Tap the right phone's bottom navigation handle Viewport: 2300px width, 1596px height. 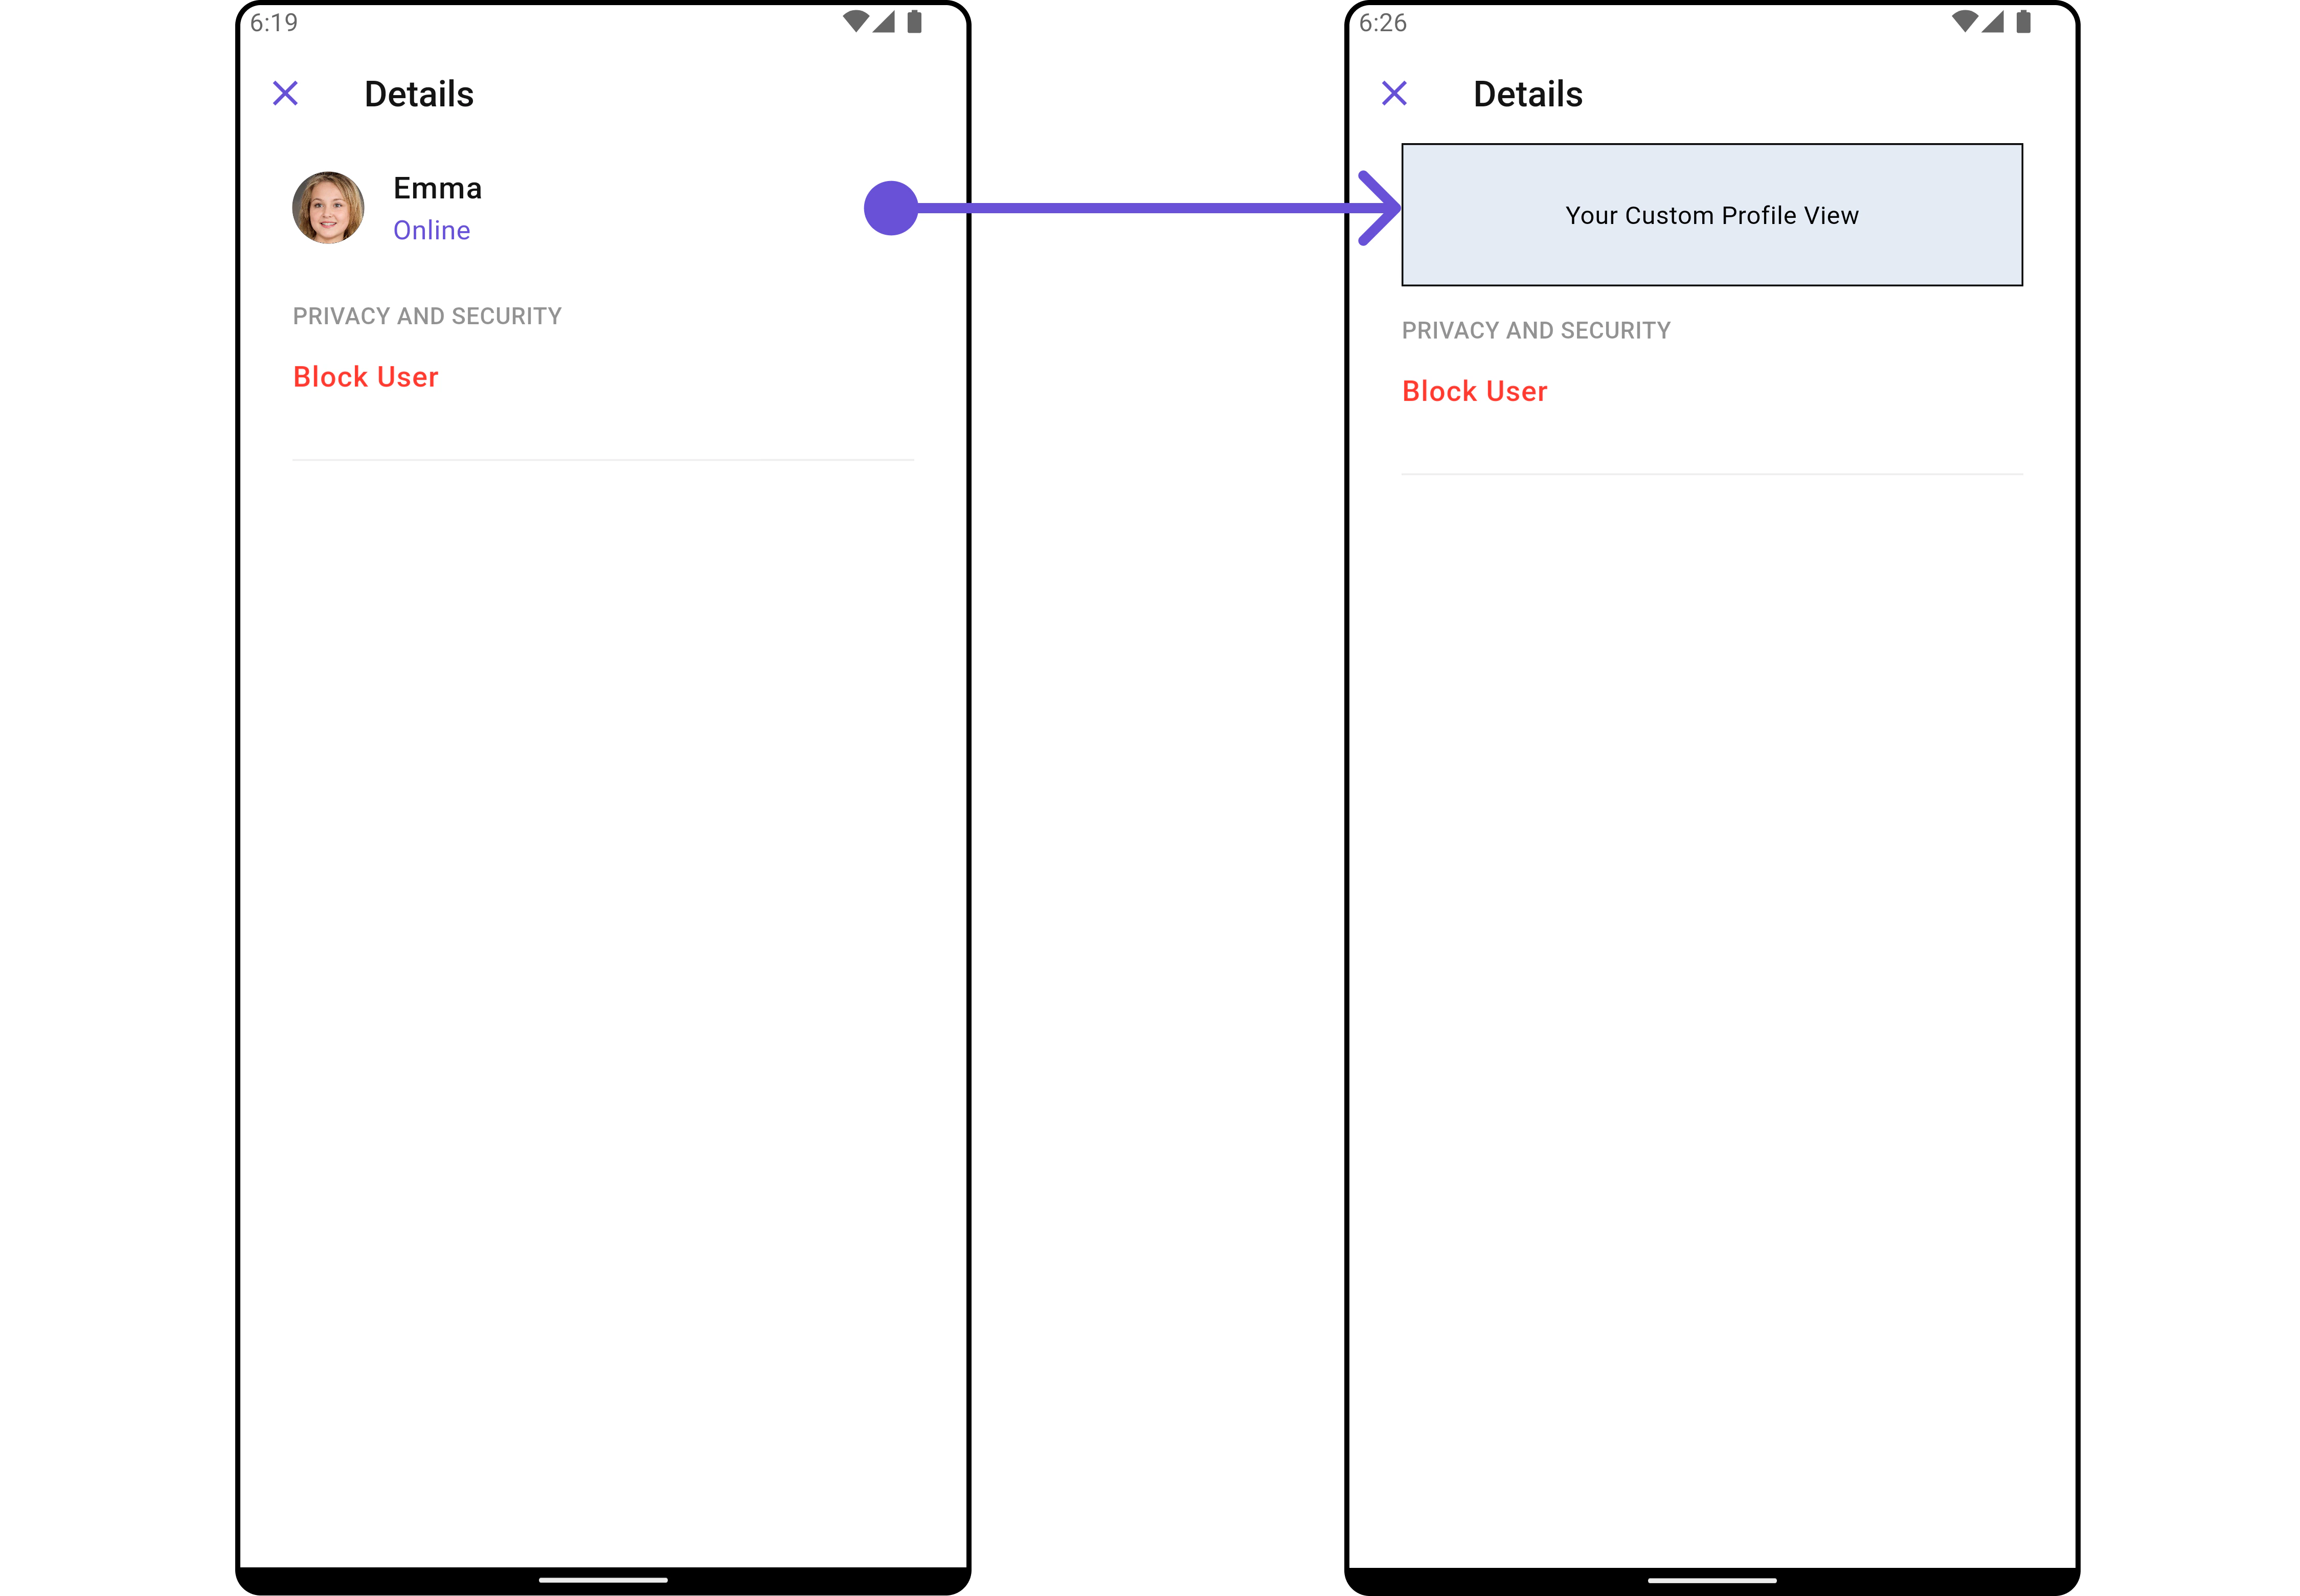1712,1580
